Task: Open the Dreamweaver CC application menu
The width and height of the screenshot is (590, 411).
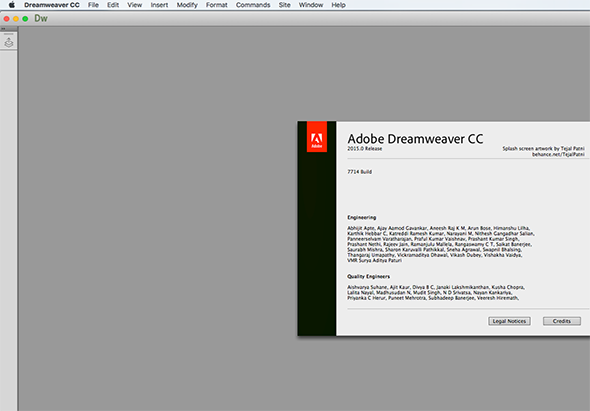Action: pyautogui.click(x=52, y=5)
